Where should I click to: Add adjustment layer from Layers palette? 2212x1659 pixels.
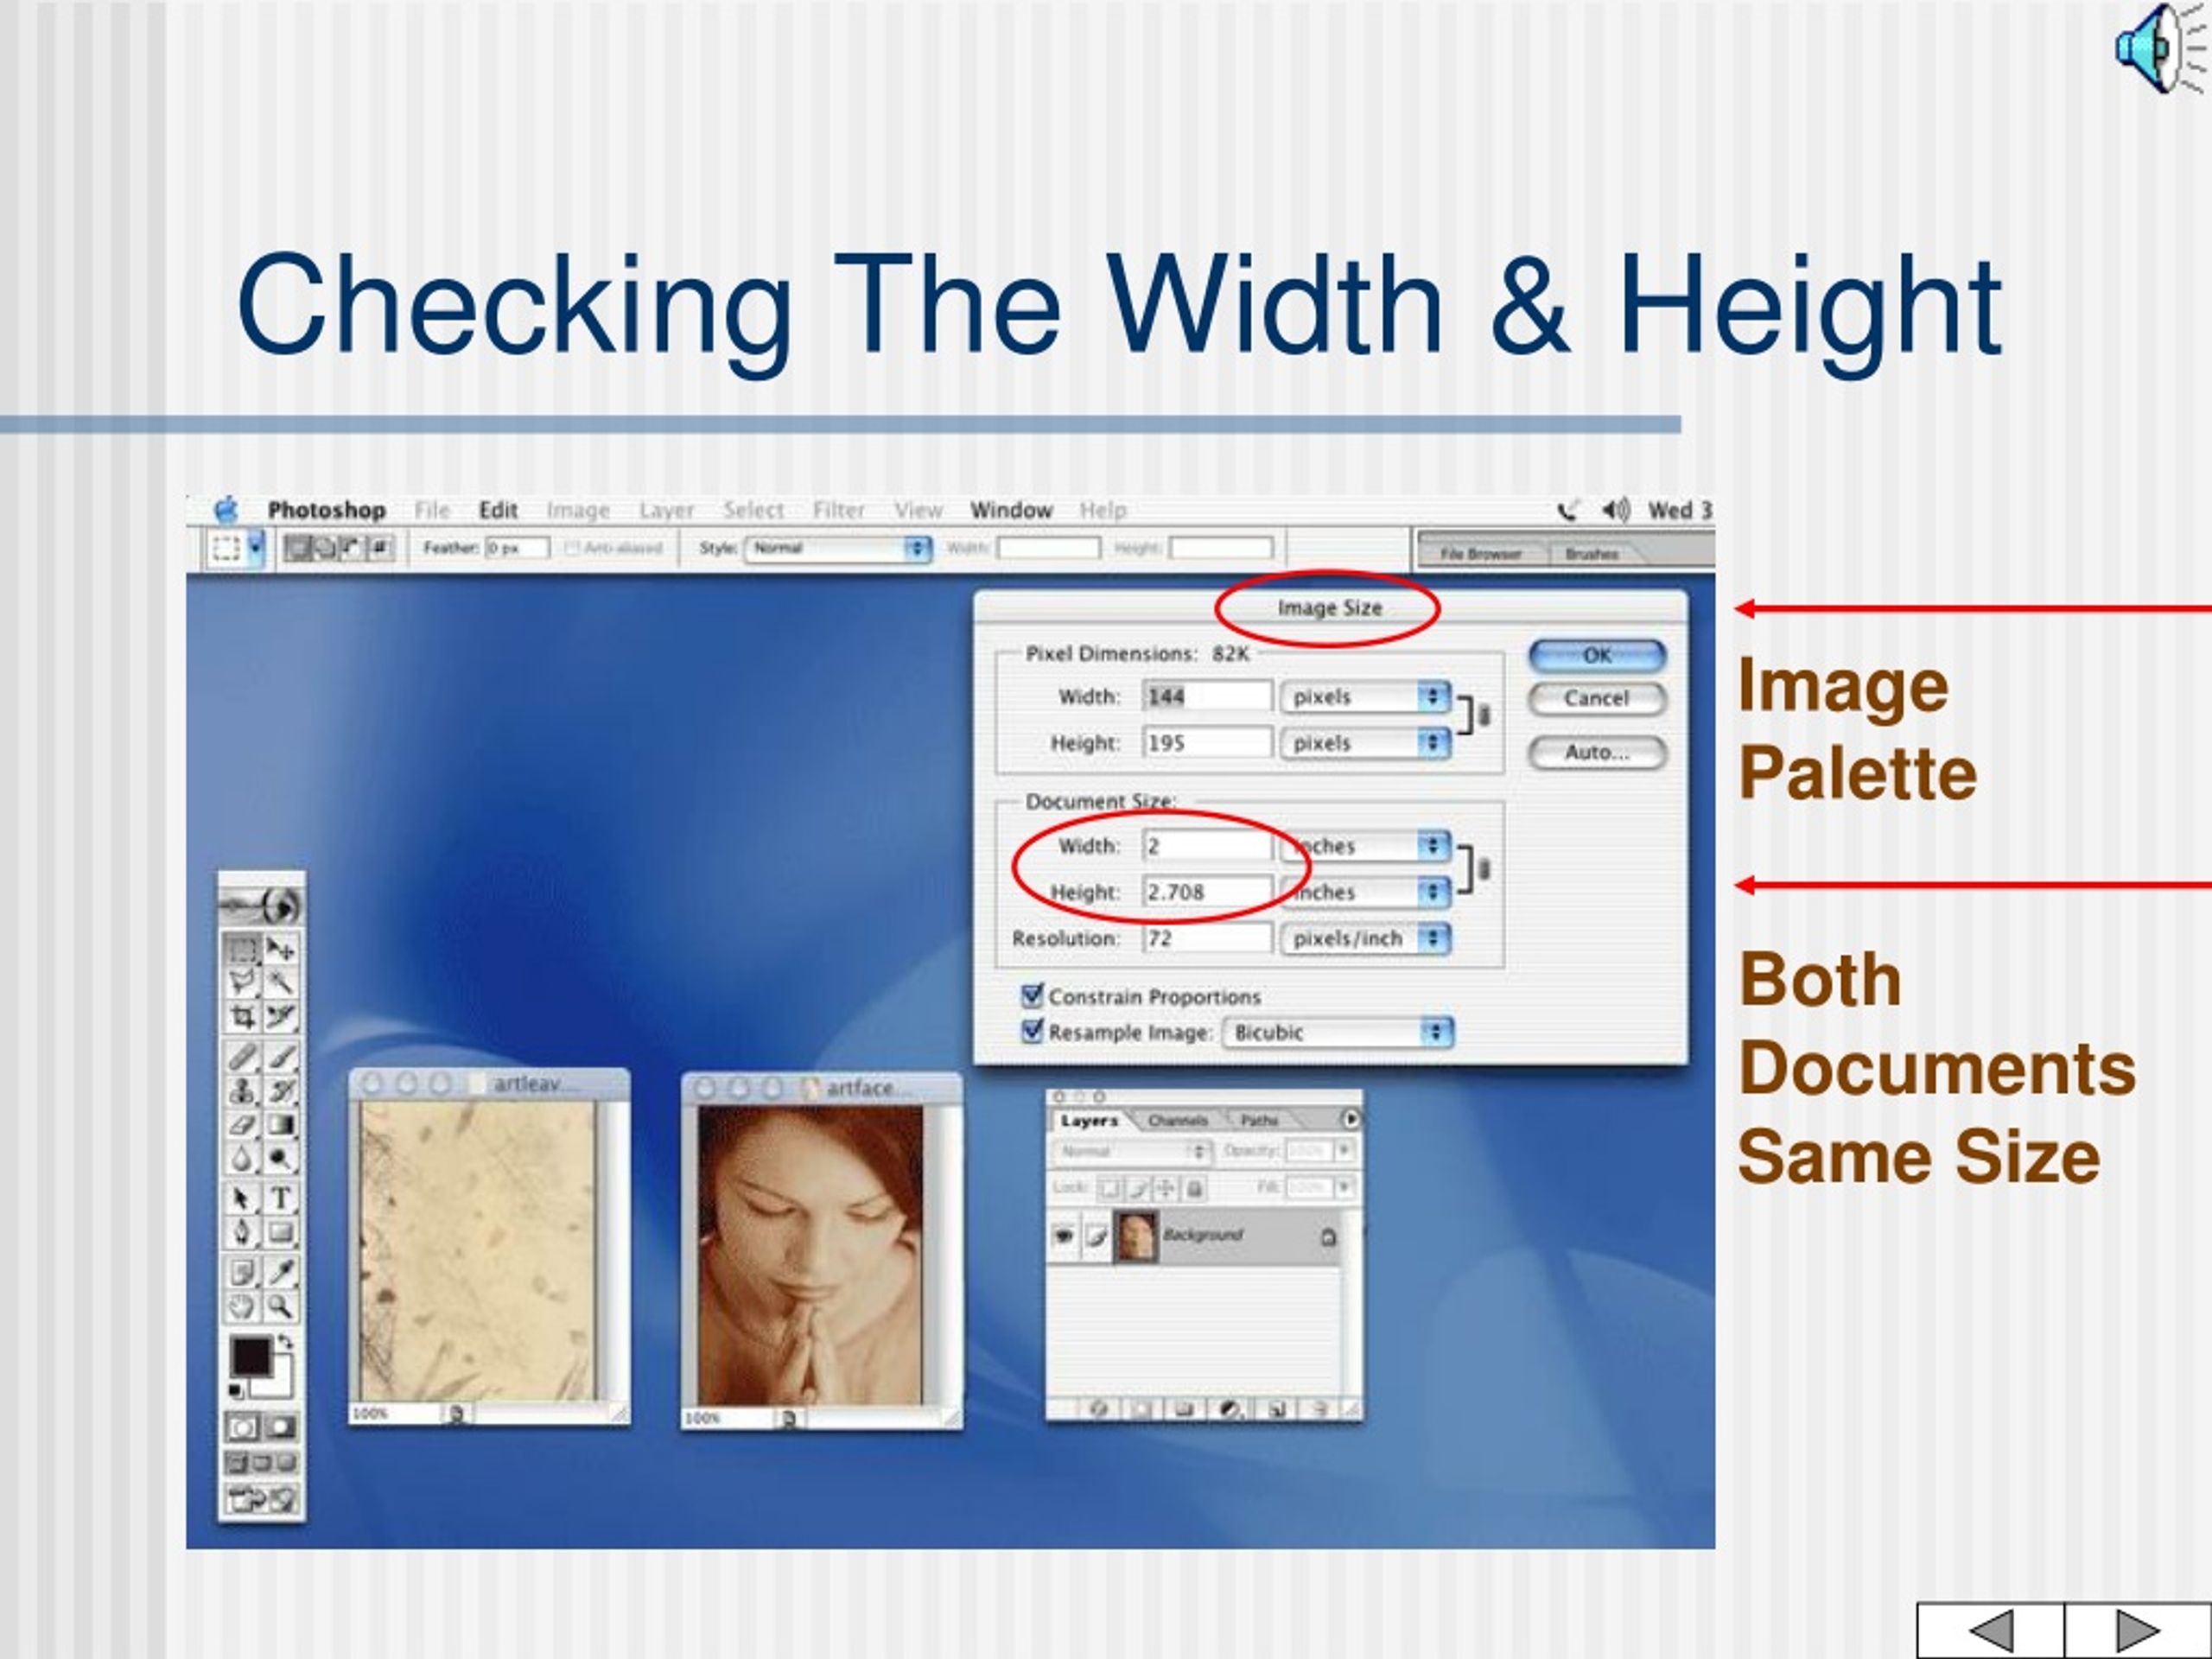pyautogui.click(x=1231, y=1409)
